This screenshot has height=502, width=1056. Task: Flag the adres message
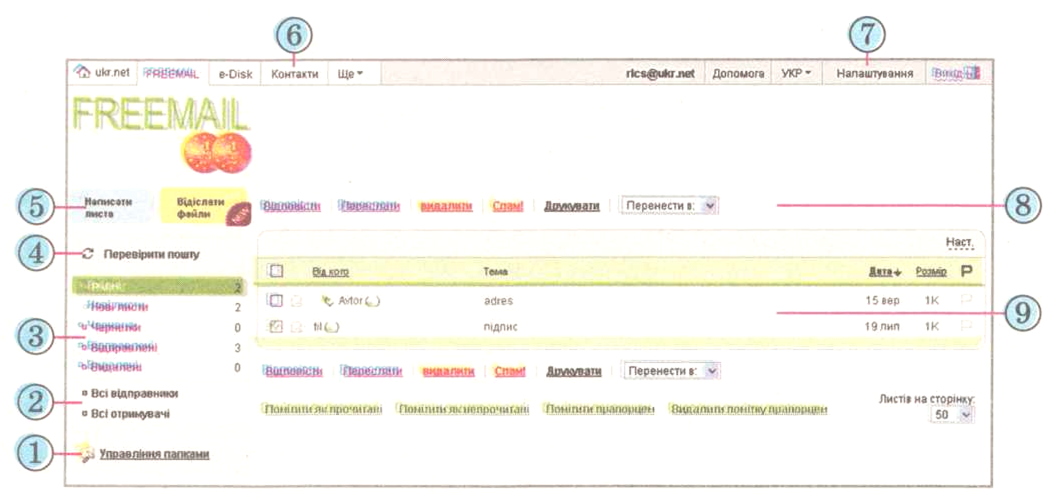967,301
